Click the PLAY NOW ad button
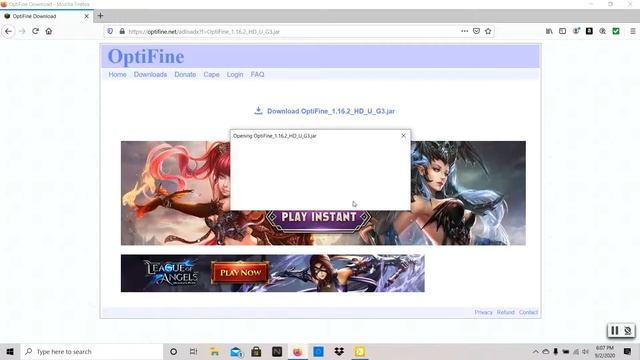Screen dimensions: 640x360 [240, 273]
